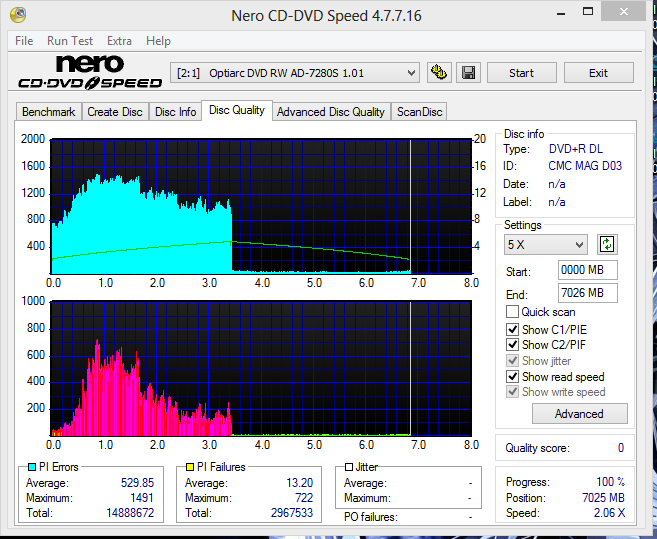
Task: Open the File menu
Action: [24, 41]
